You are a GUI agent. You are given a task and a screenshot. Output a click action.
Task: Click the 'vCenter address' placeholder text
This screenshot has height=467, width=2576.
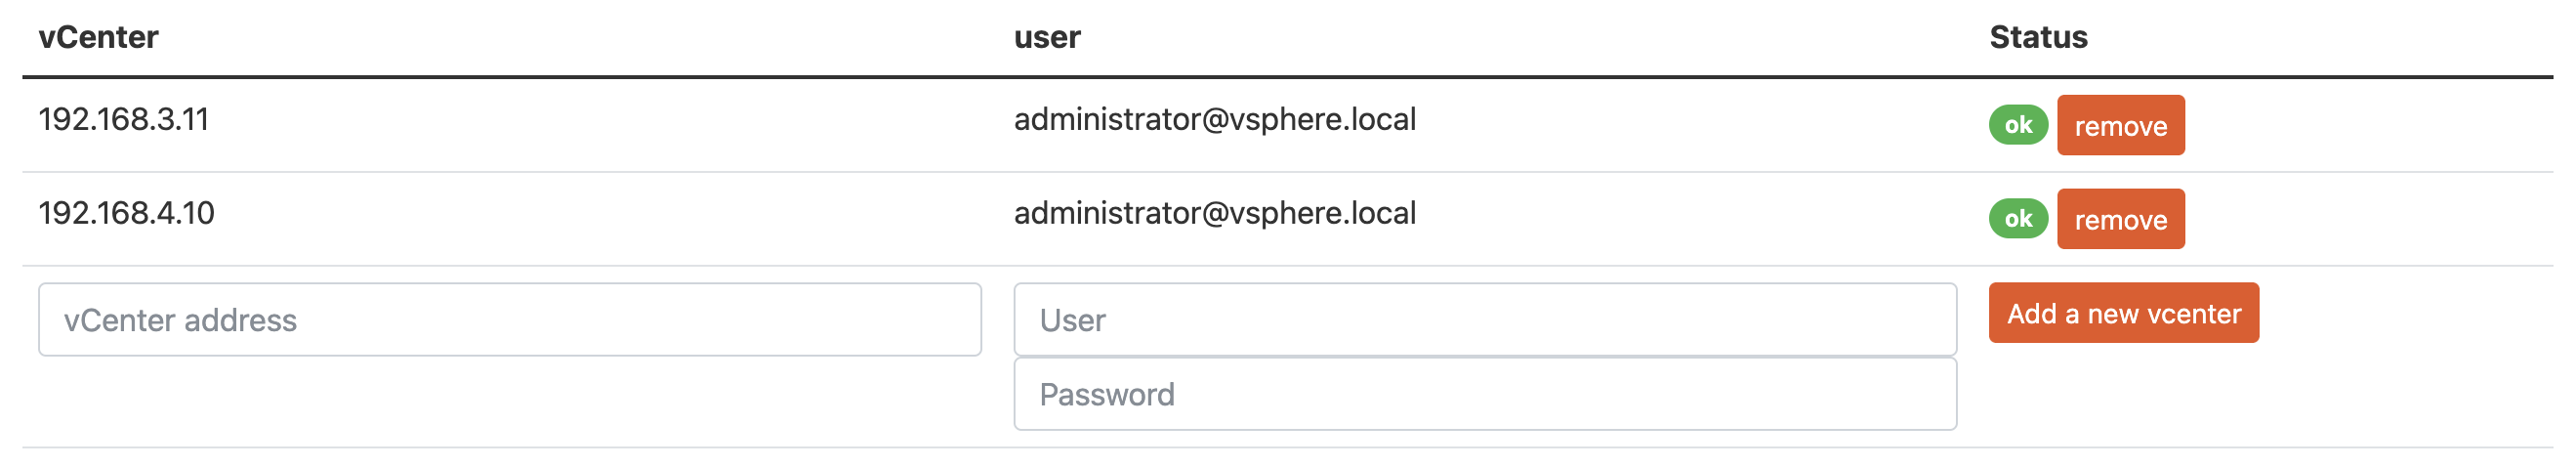[180, 320]
